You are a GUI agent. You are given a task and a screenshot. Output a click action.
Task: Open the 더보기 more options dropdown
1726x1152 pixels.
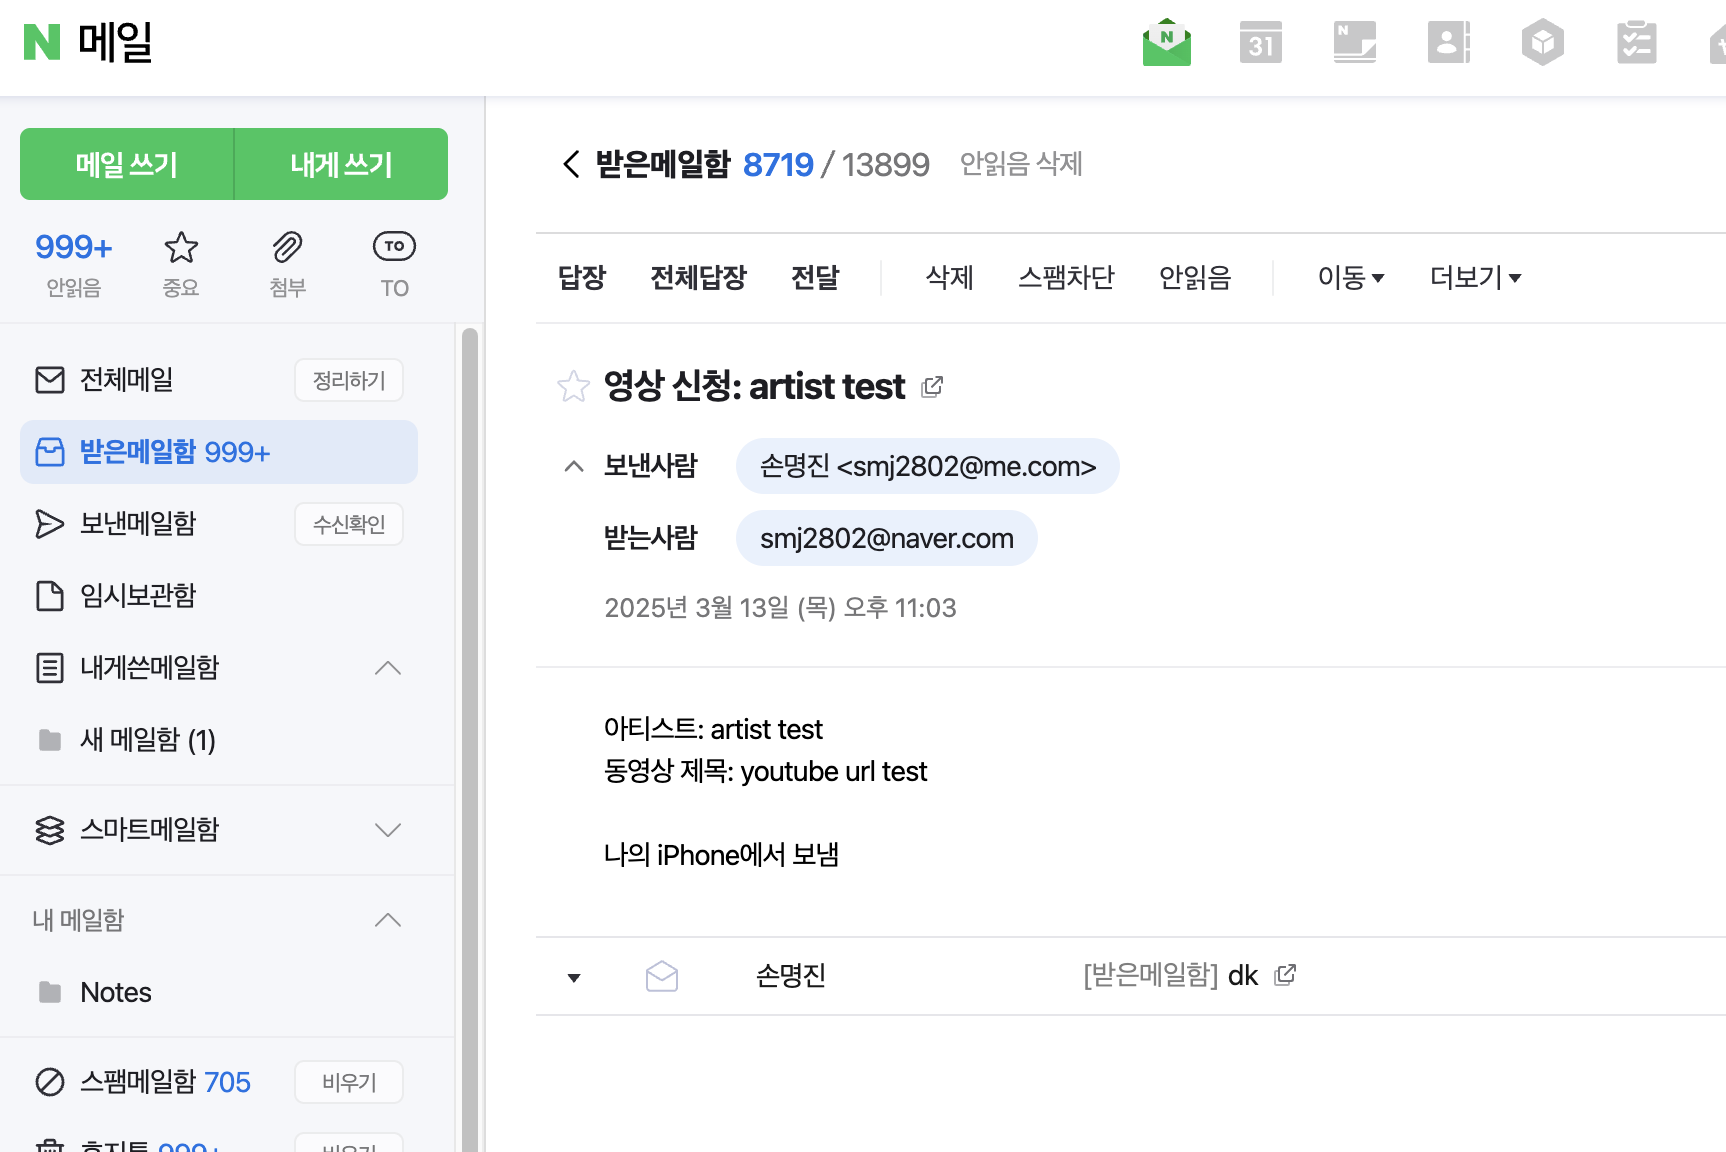[x=1475, y=277]
